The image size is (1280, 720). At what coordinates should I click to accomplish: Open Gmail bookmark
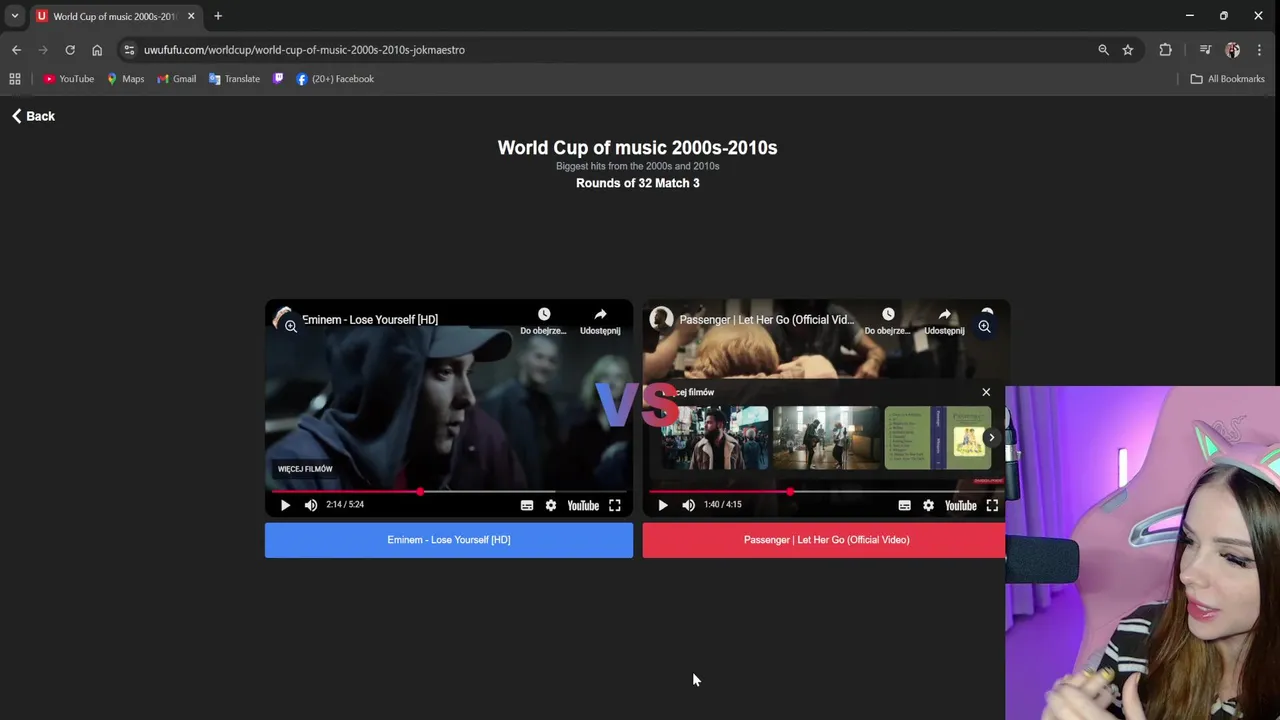tap(177, 79)
